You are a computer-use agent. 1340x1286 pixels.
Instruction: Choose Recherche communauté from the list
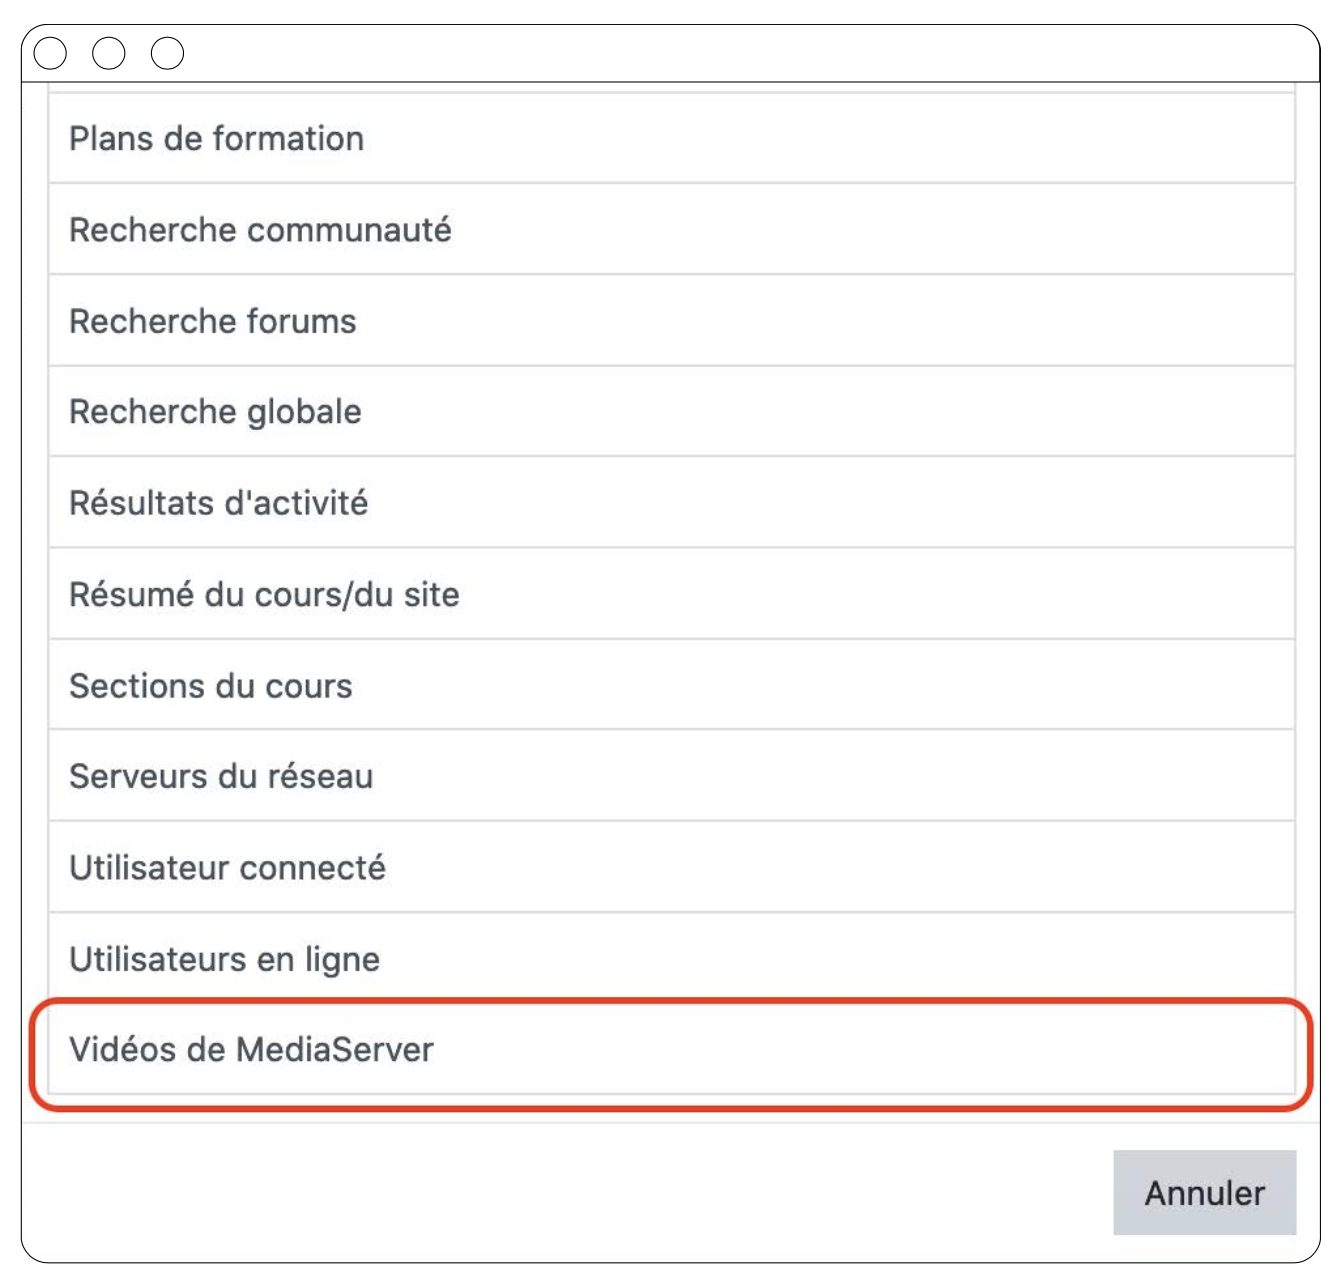260,230
